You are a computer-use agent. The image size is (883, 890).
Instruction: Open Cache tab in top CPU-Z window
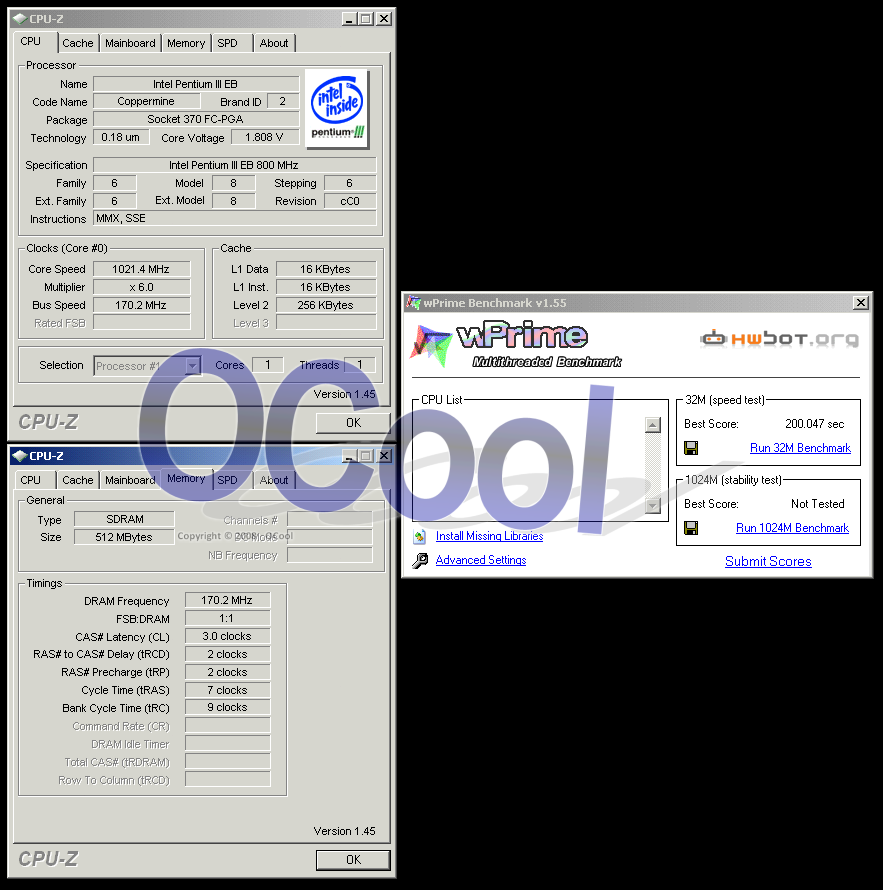pos(78,43)
